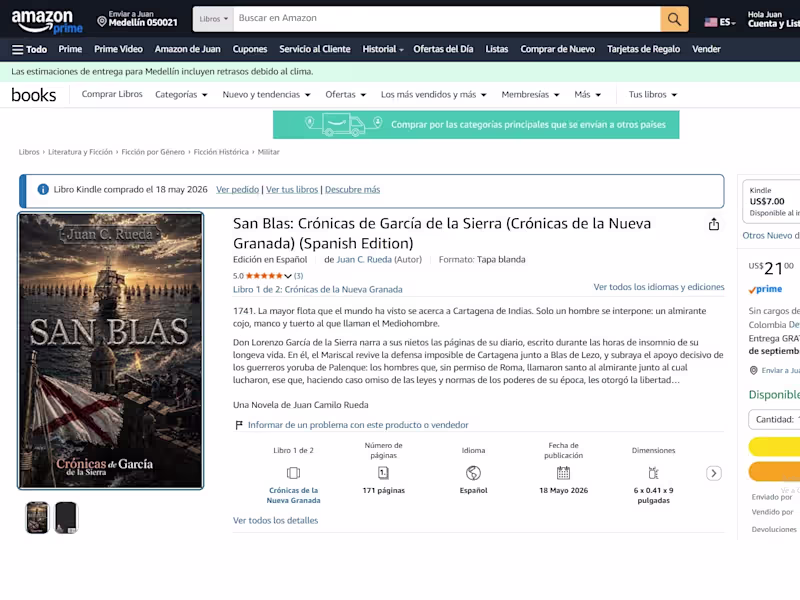Click the orange search magnifier button
Viewport: 800px width, 600px height.
[674, 19]
